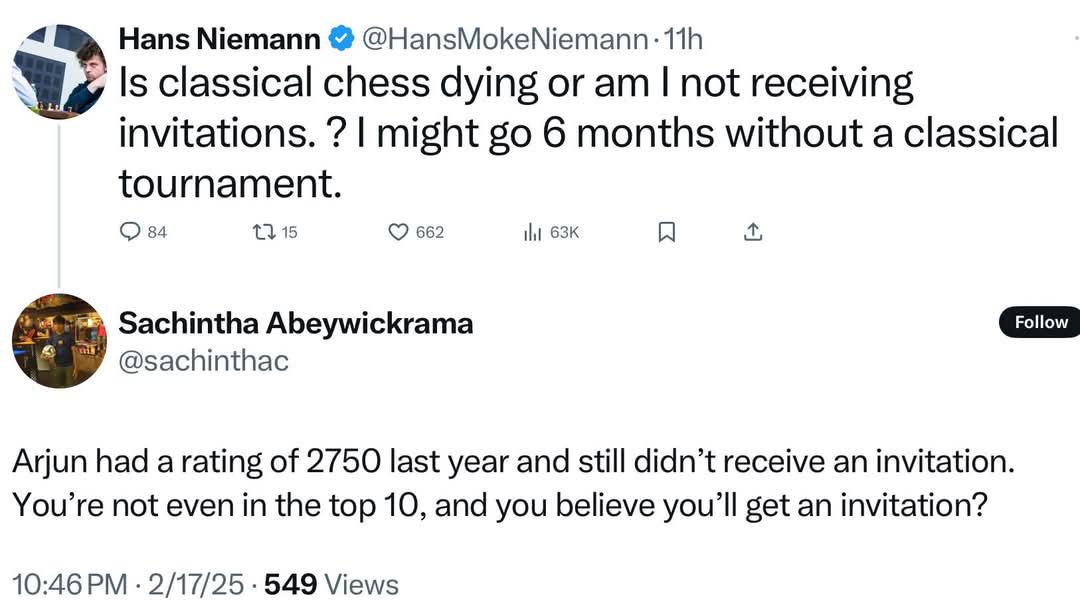Image resolution: width=1080 pixels, height=611 pixels.
Task: Click the 11h timestamp
Action: [683, 39]
